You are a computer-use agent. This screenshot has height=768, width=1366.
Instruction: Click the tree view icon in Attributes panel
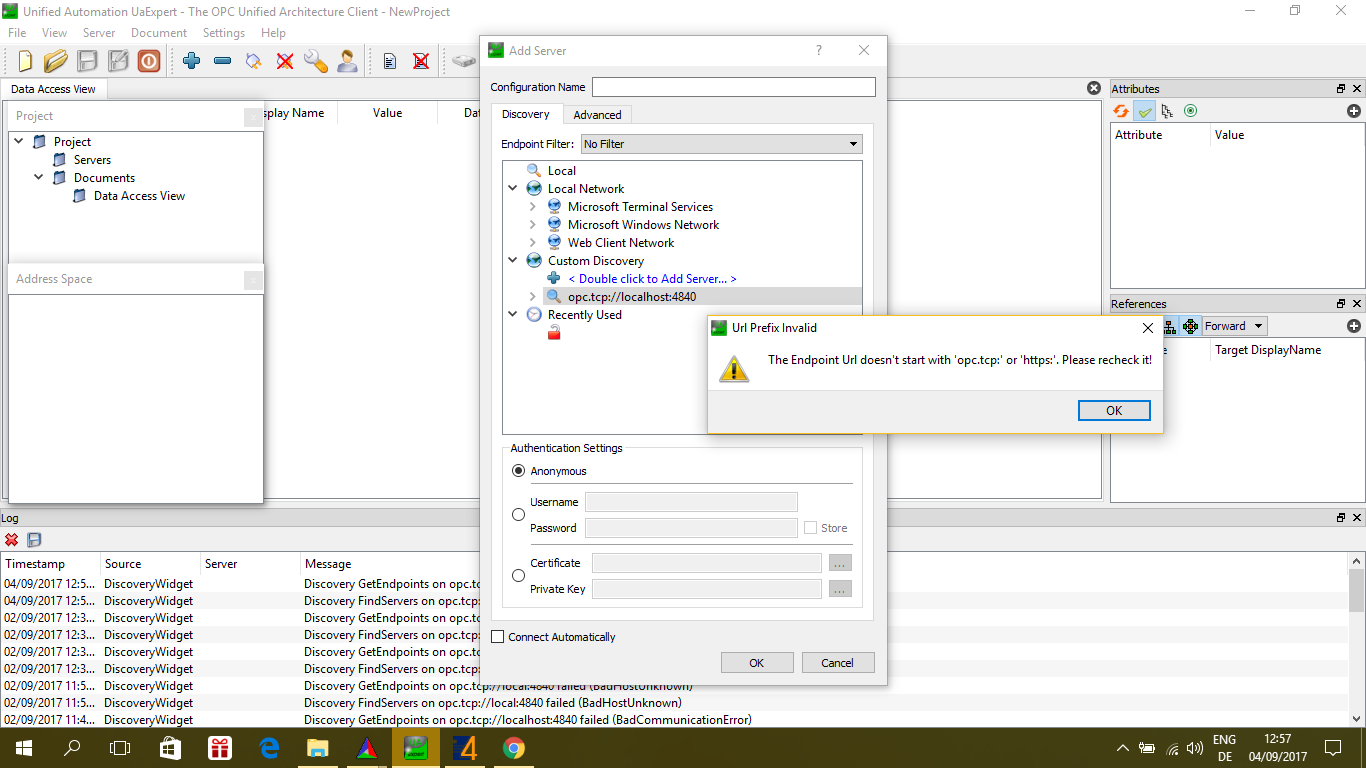coord(1167,111)
